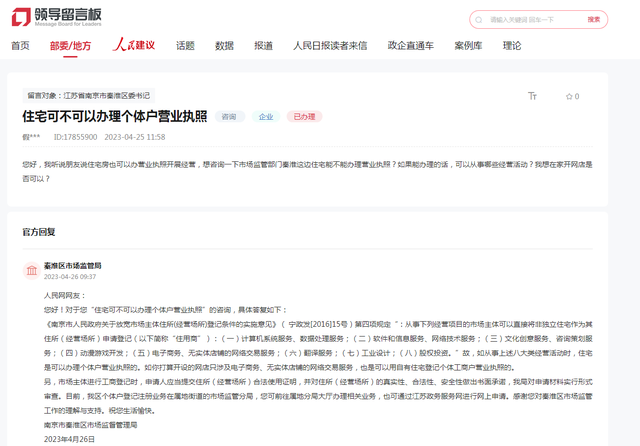Image resolution: width=640 pixels, height=446 pixels.
Task: Click the Tr font size icon
Action: coord(532,96)
